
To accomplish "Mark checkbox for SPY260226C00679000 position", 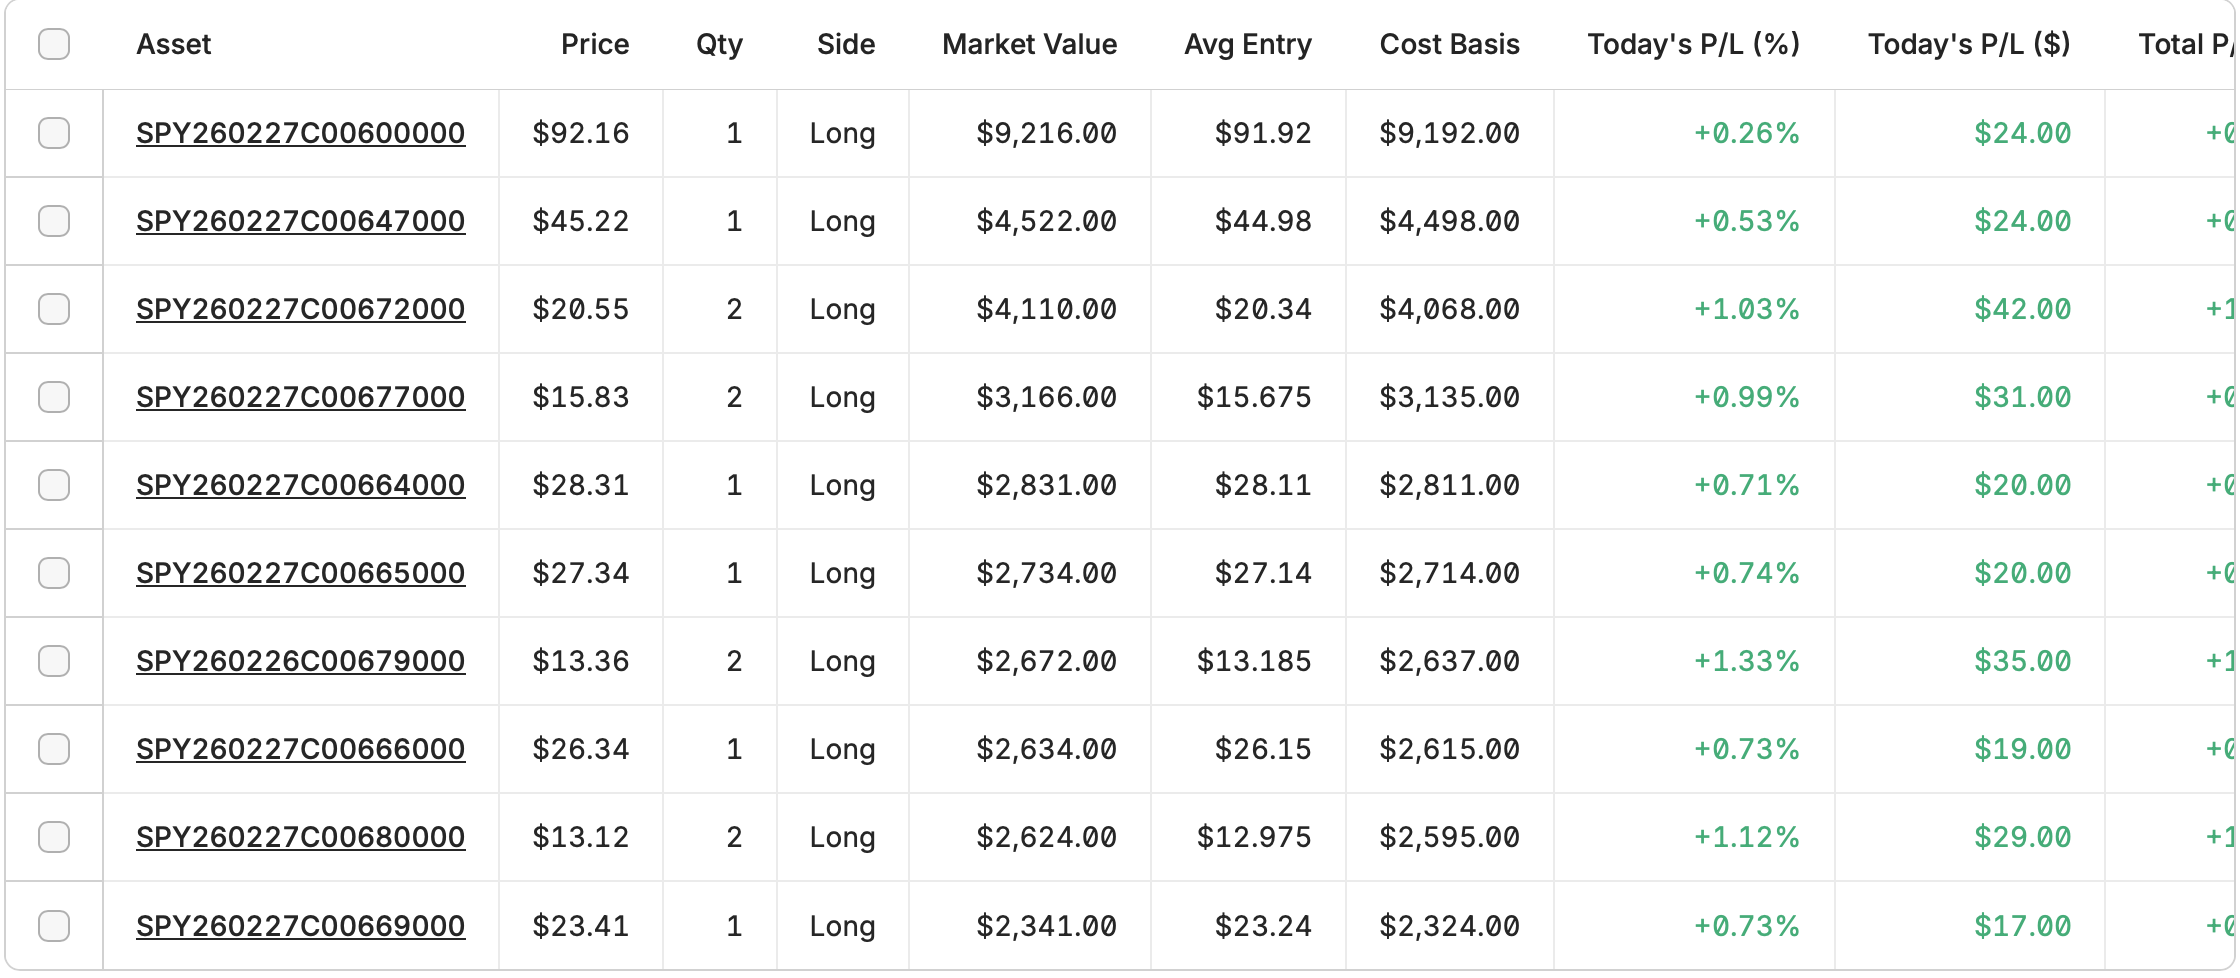I will point(54,661).
